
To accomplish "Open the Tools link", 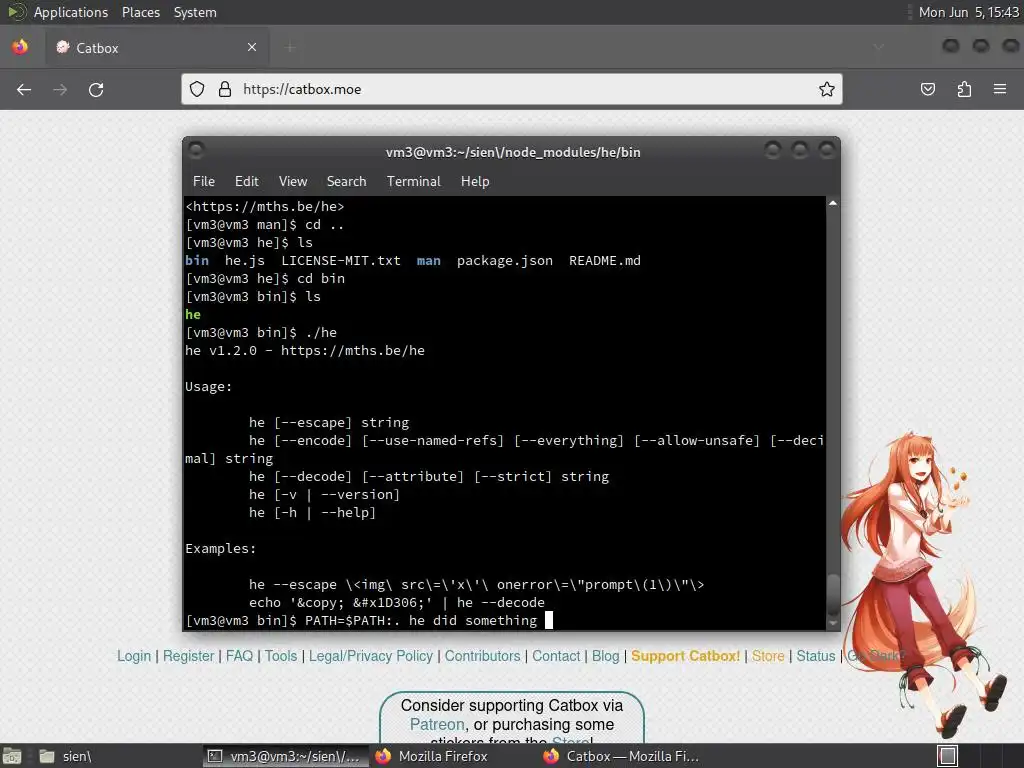I will coord(281,656).
